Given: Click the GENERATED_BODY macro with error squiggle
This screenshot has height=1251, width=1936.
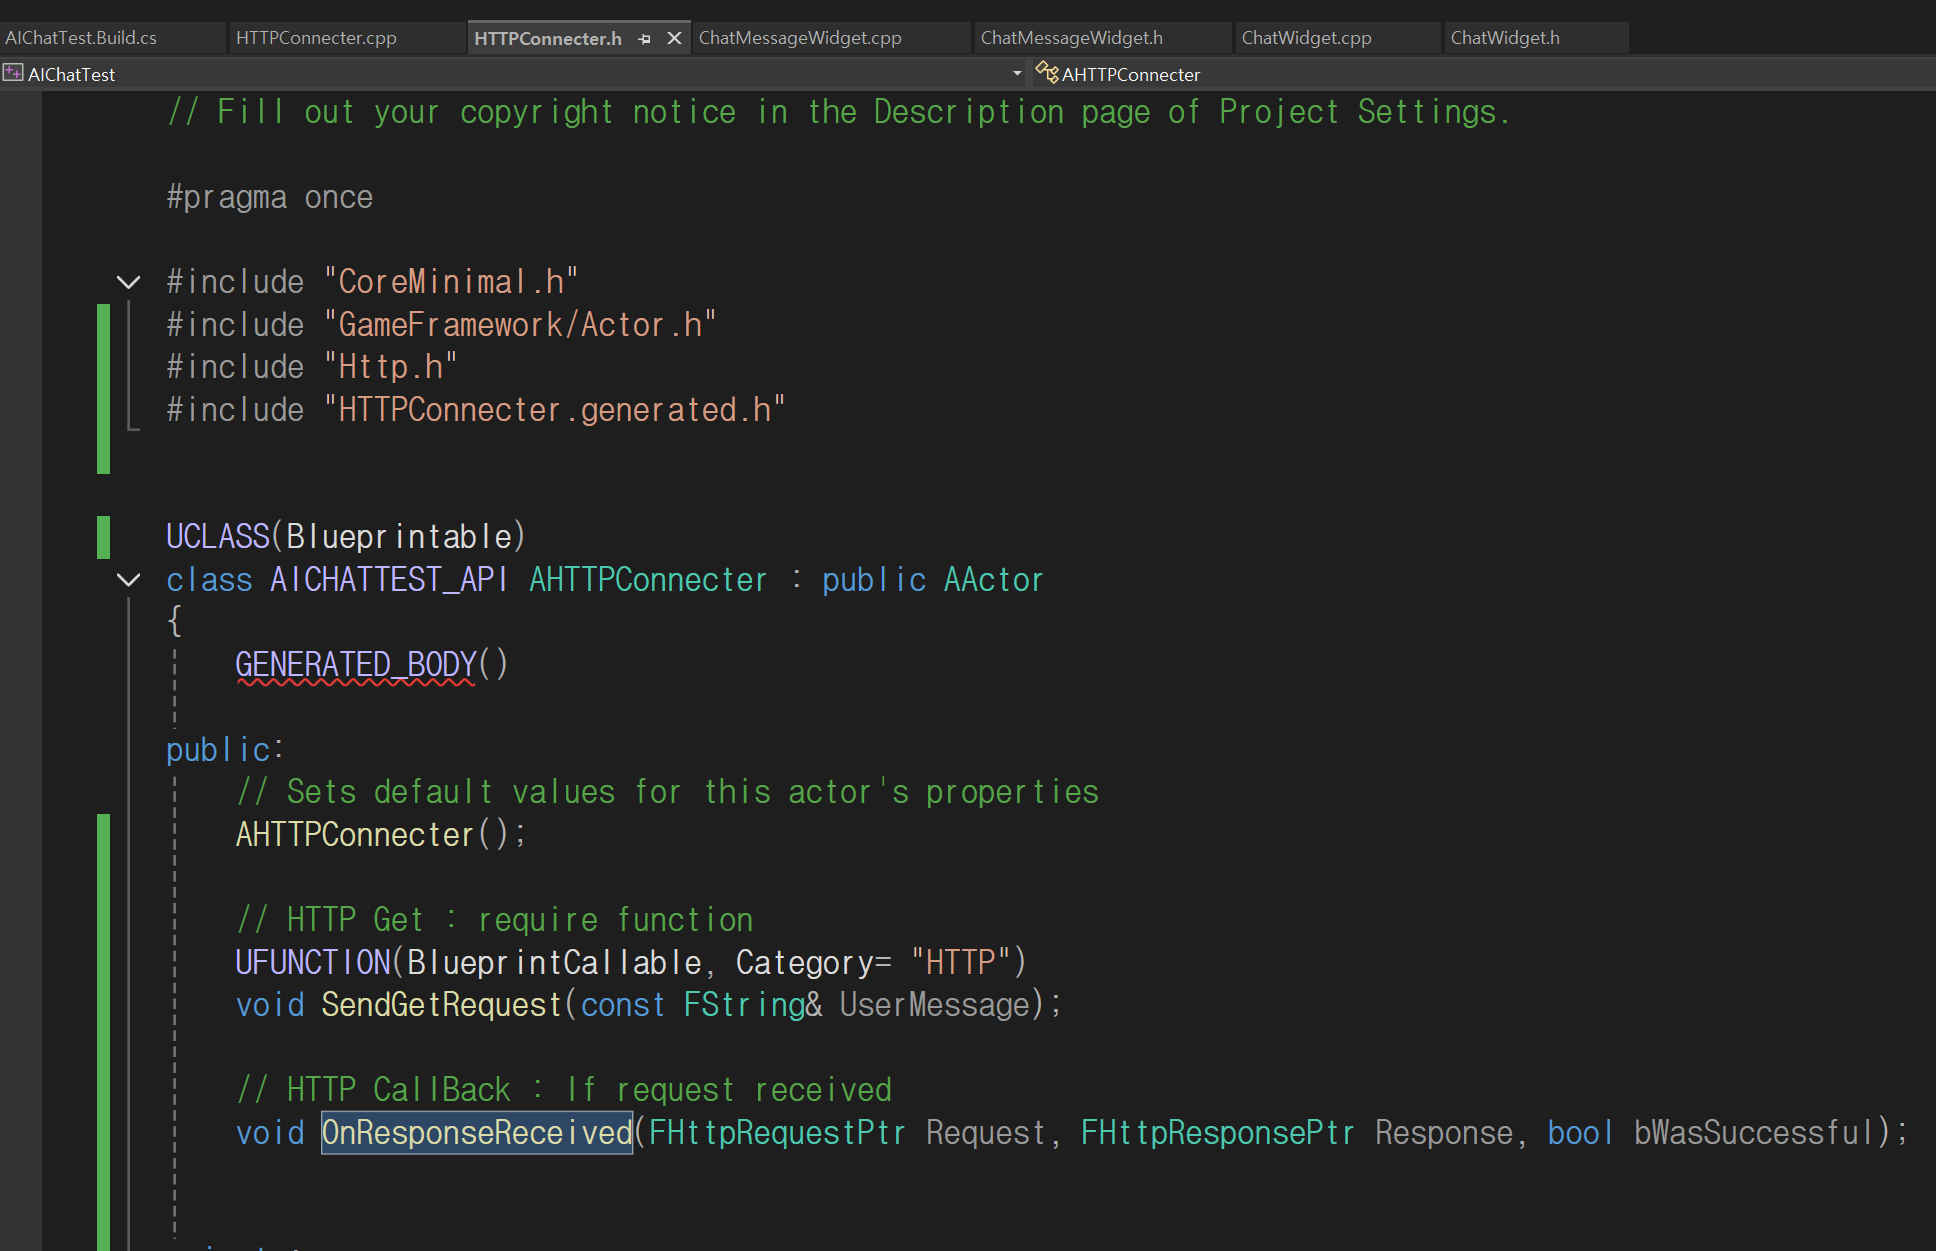Looking at the screenshot, I should pos(356,665).
